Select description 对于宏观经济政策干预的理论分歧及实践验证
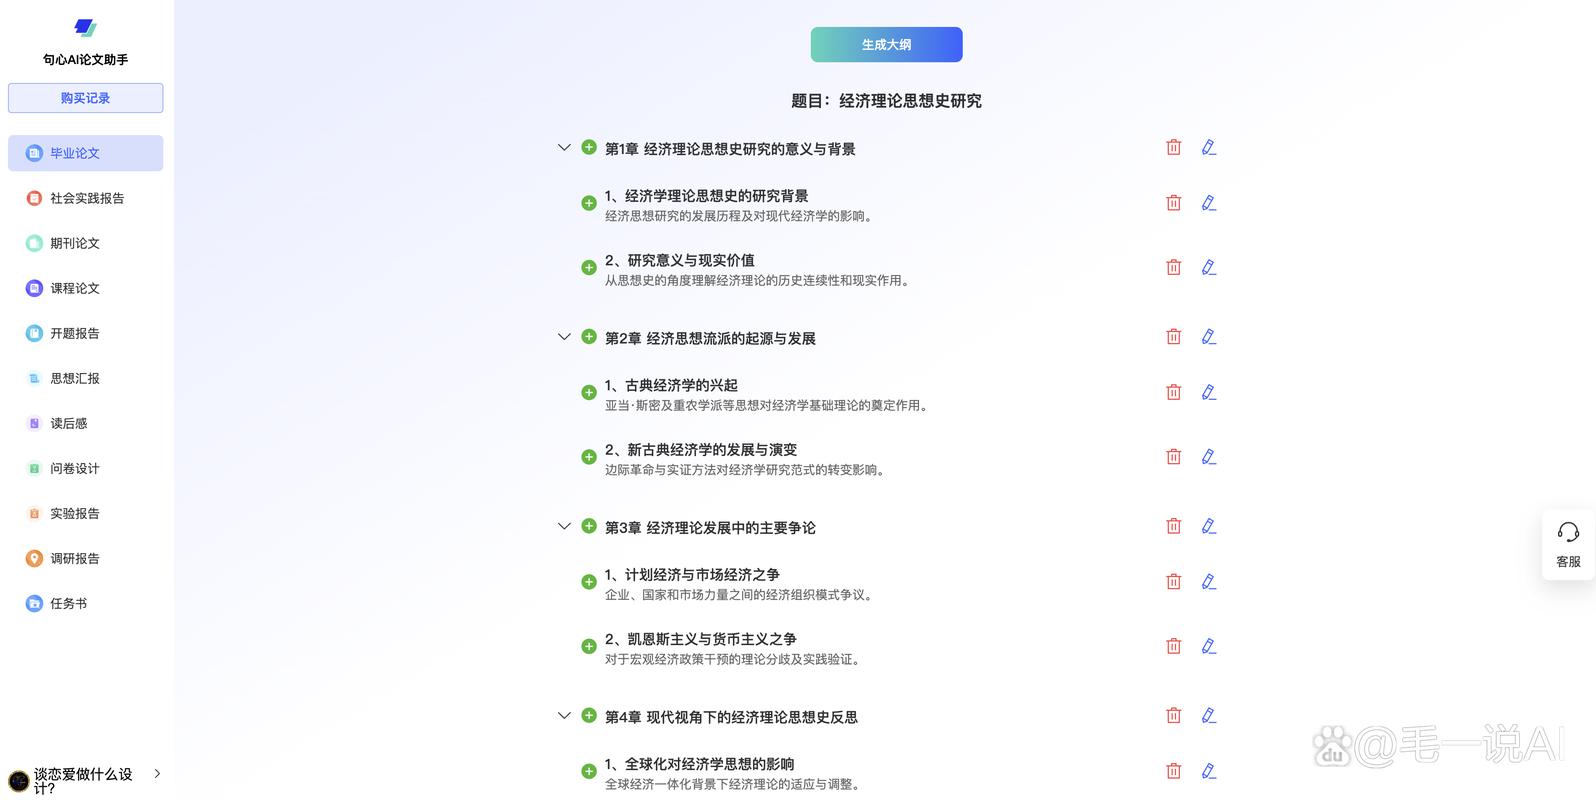Screen dimensions: 1596x800 [x=734, y=659]
